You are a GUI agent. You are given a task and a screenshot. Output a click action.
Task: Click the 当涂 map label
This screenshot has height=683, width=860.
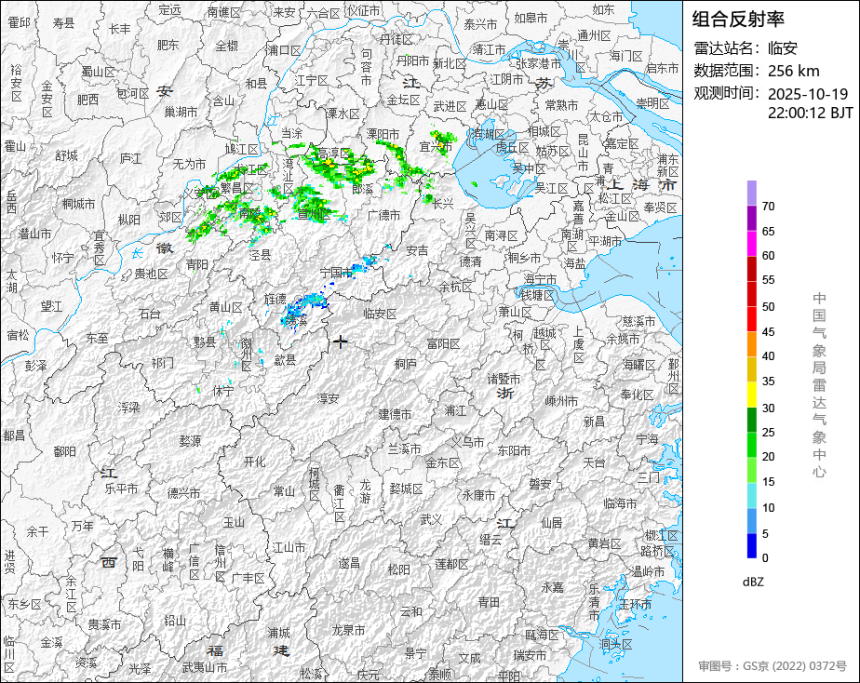click(x=292, y=133)
